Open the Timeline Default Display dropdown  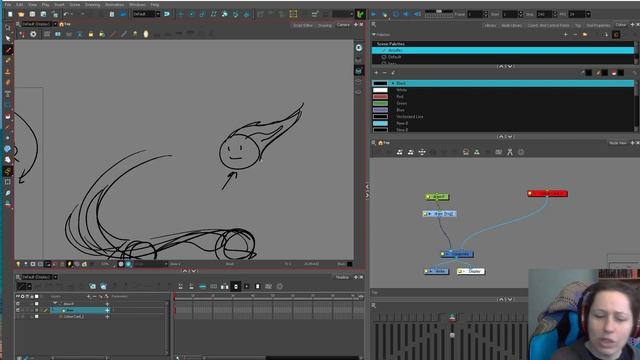click(x=56, y=277)
